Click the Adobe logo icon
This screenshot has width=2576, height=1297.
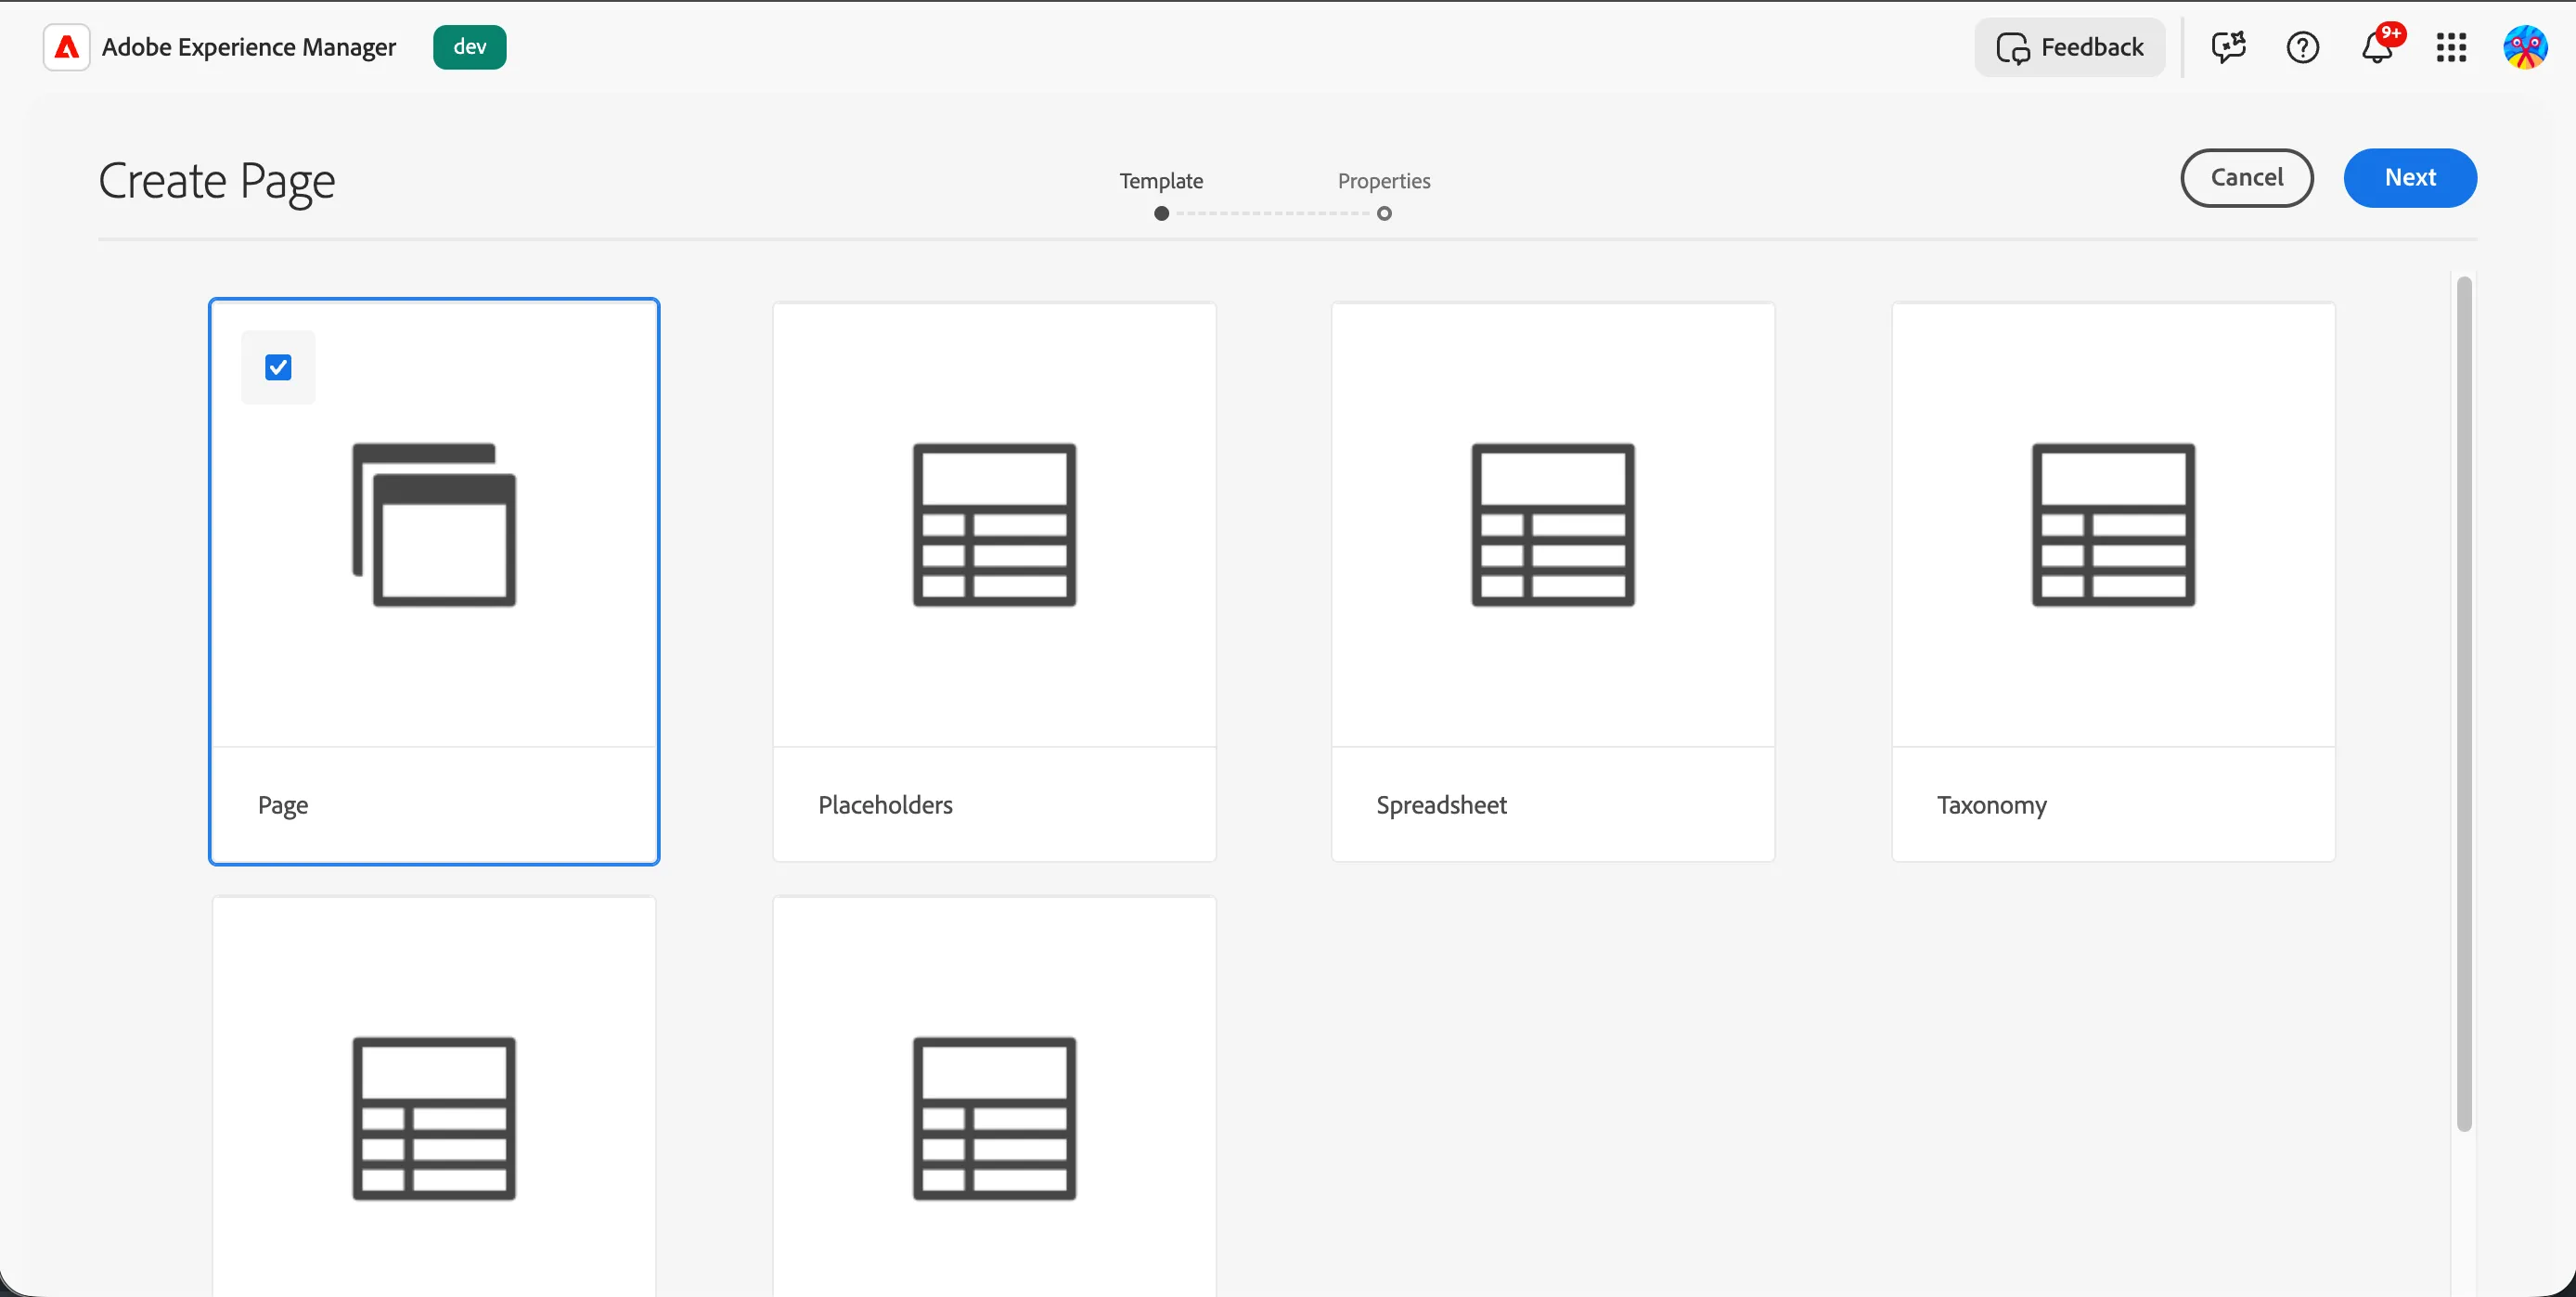click(66, 47)
